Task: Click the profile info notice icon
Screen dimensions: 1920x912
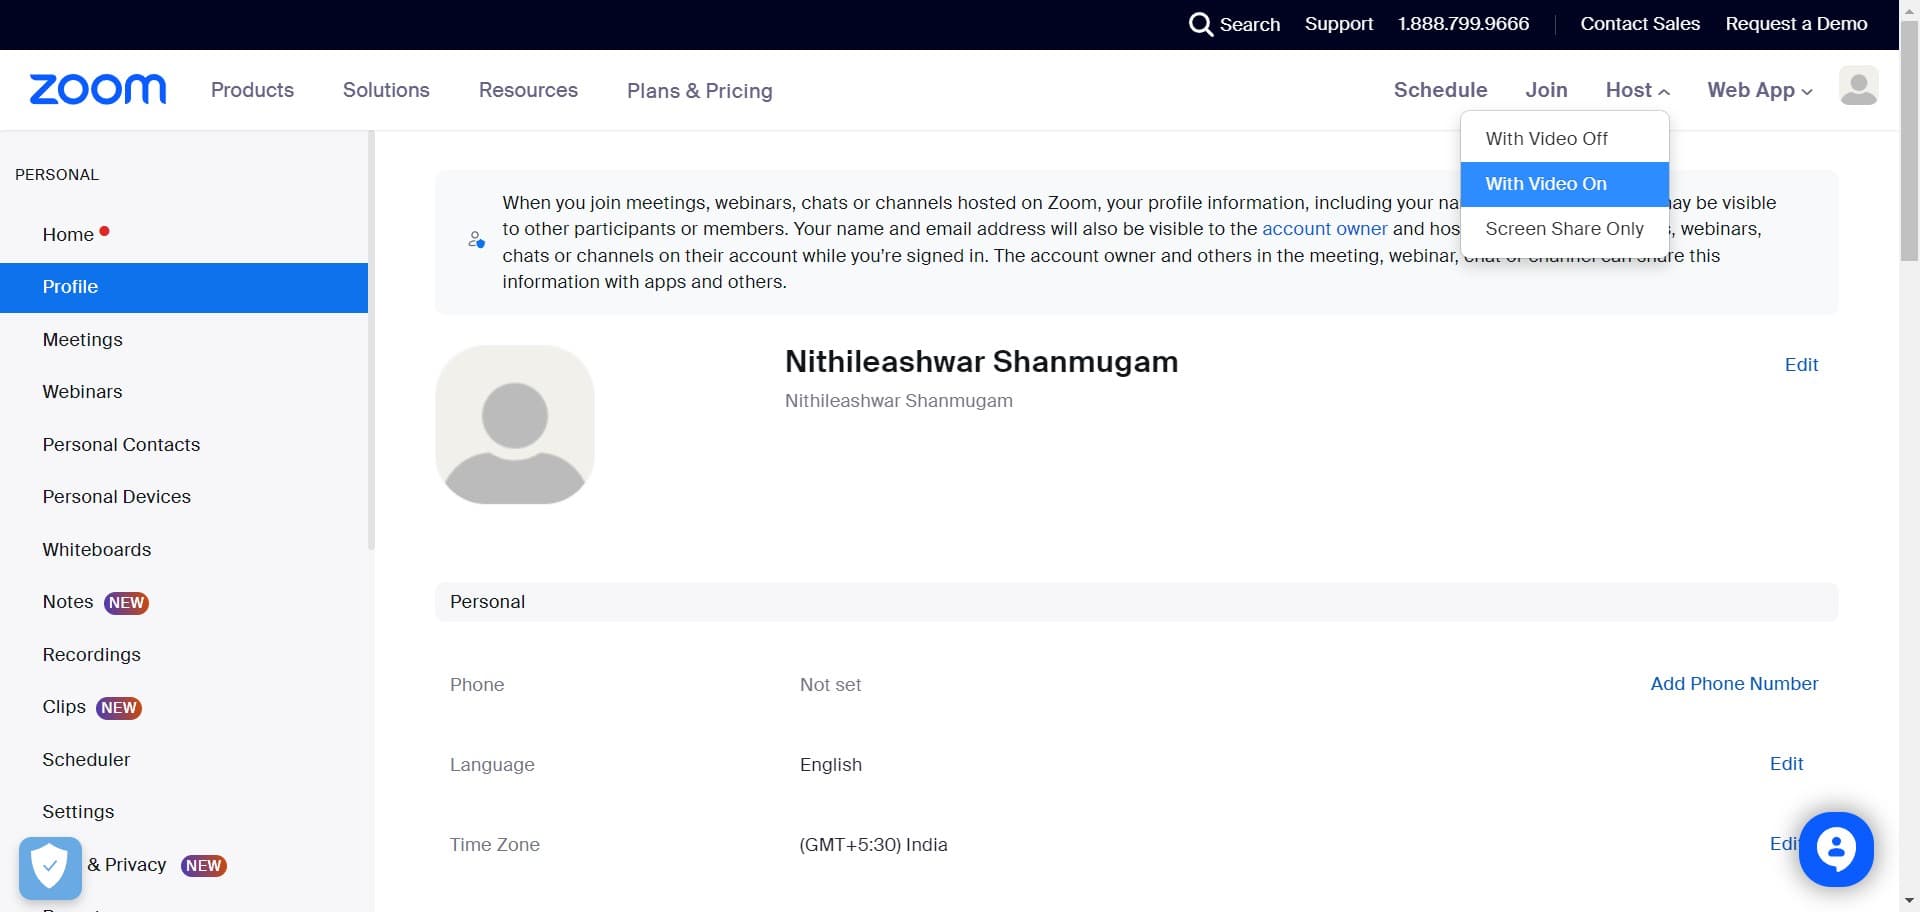Action: point(477,240)
